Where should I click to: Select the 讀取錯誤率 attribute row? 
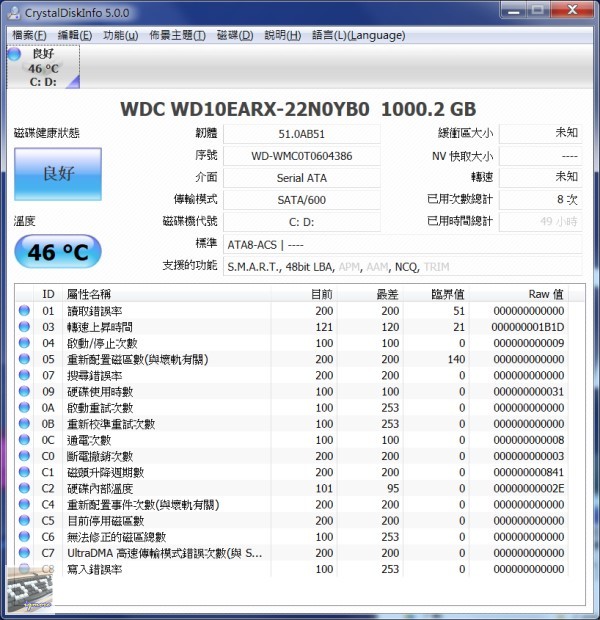click(291, 311)
